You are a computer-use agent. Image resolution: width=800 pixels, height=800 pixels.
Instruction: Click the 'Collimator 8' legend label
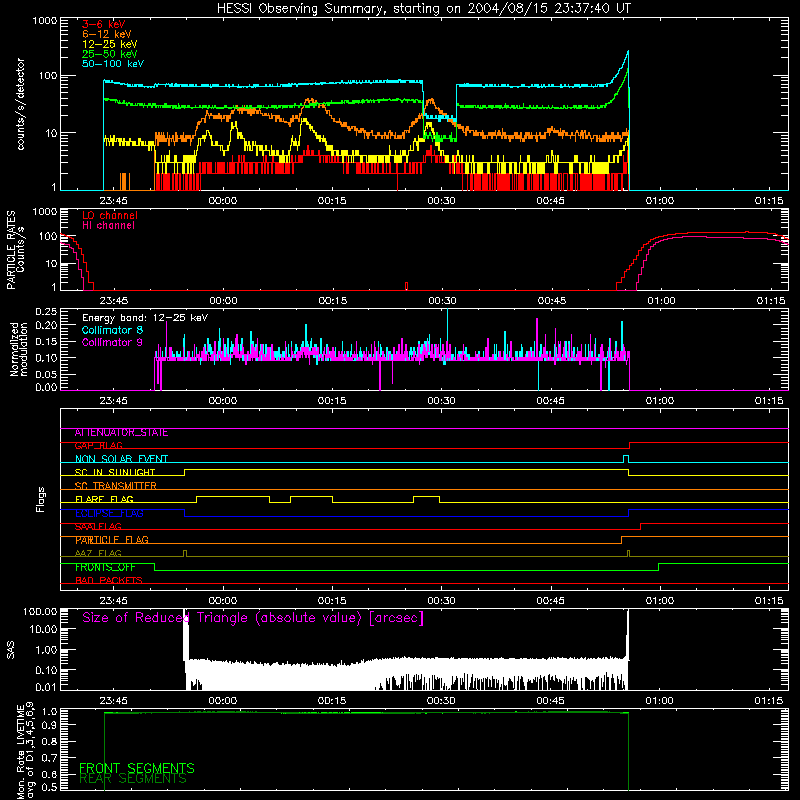tap(112, 330)
